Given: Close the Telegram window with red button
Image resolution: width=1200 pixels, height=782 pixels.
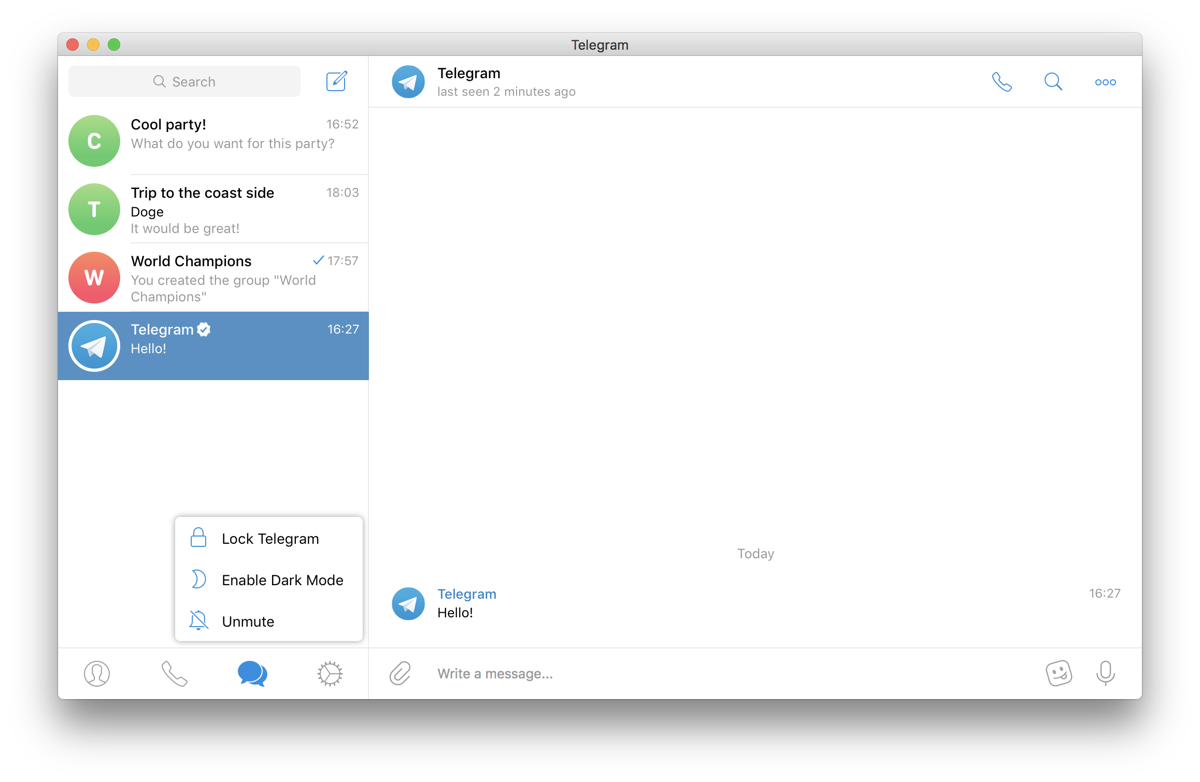Looking at the screenshot, I should (73, 44).
